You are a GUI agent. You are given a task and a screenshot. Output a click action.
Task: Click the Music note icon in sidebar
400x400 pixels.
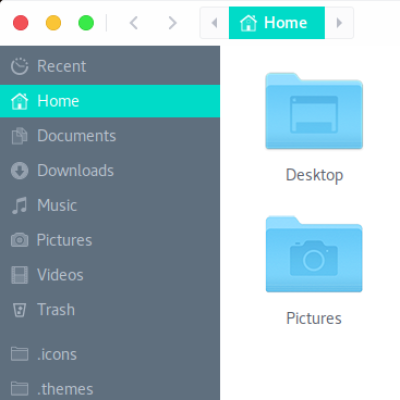19,205
